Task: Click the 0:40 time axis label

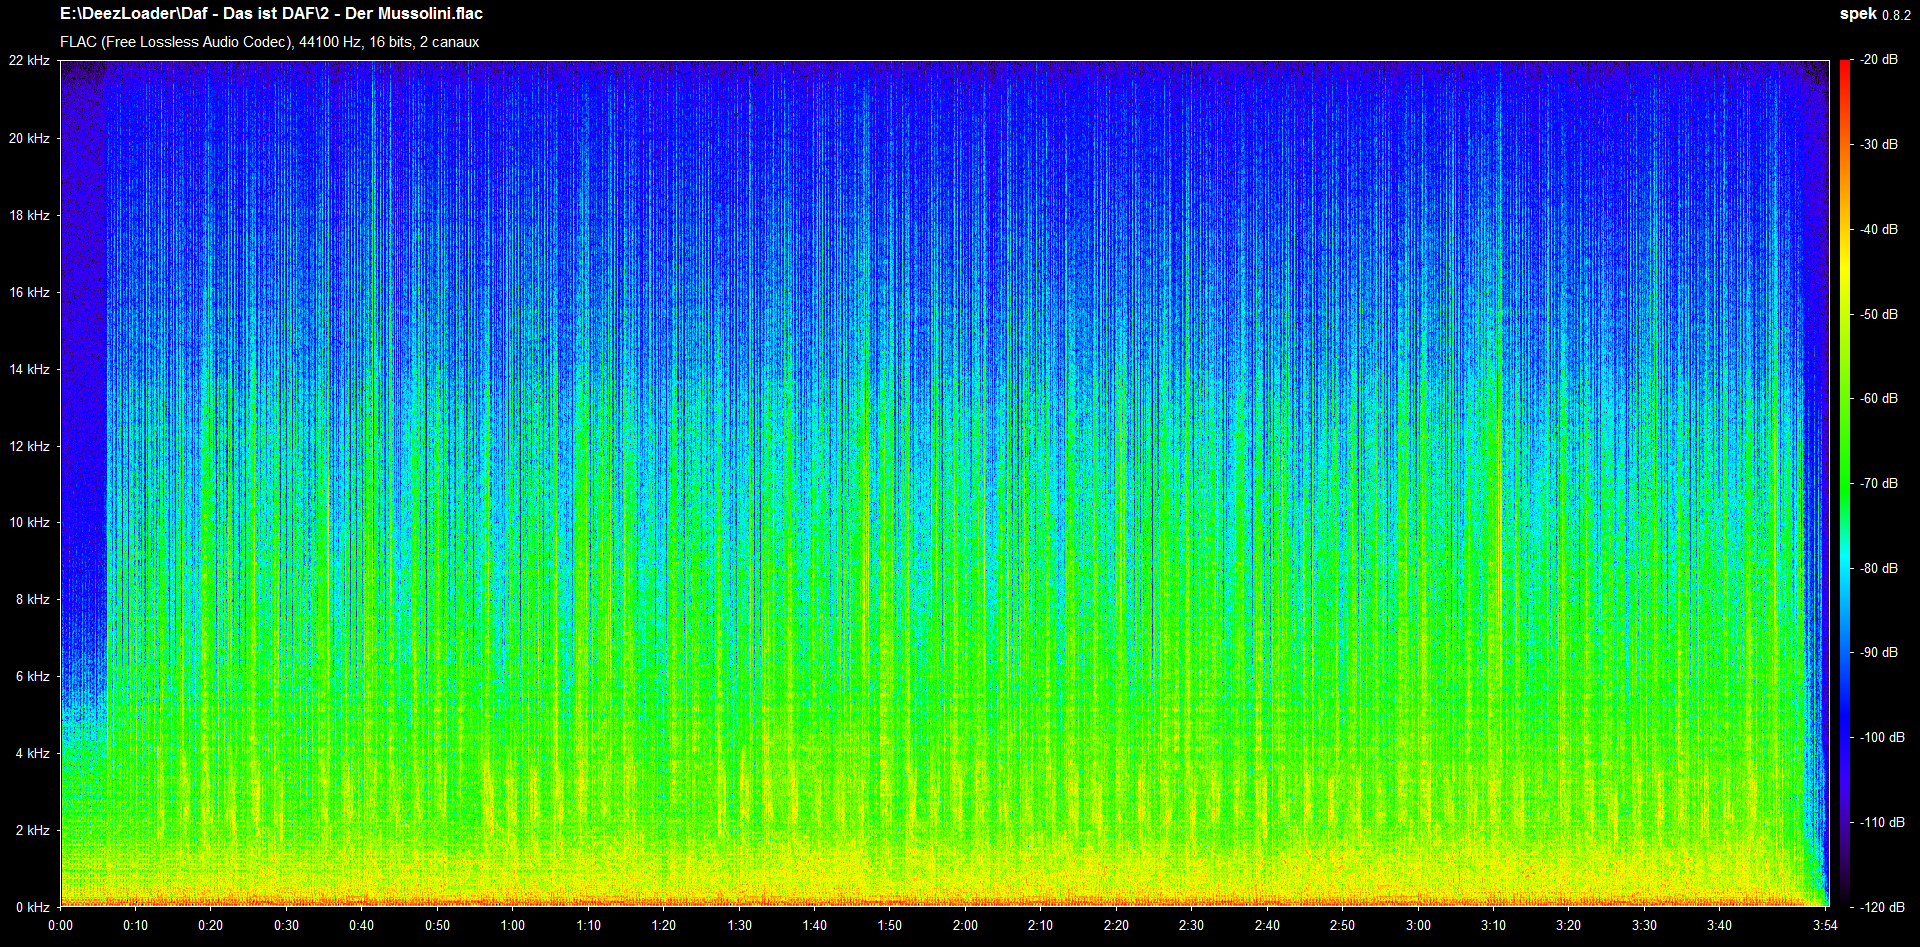Action: pos(362,925)
